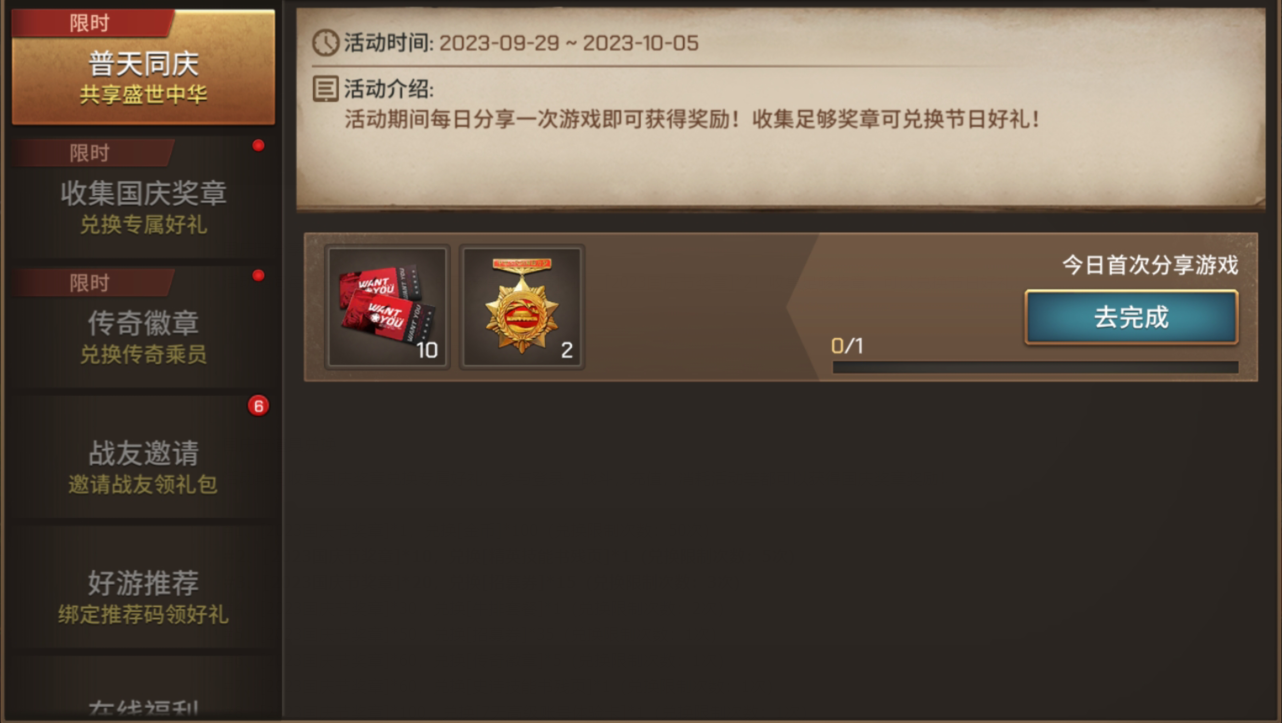Viewport: 1282px width, 723px height.
Task: Click the 限时 ribbon label on 普天同庆
Action: [91, 23]
